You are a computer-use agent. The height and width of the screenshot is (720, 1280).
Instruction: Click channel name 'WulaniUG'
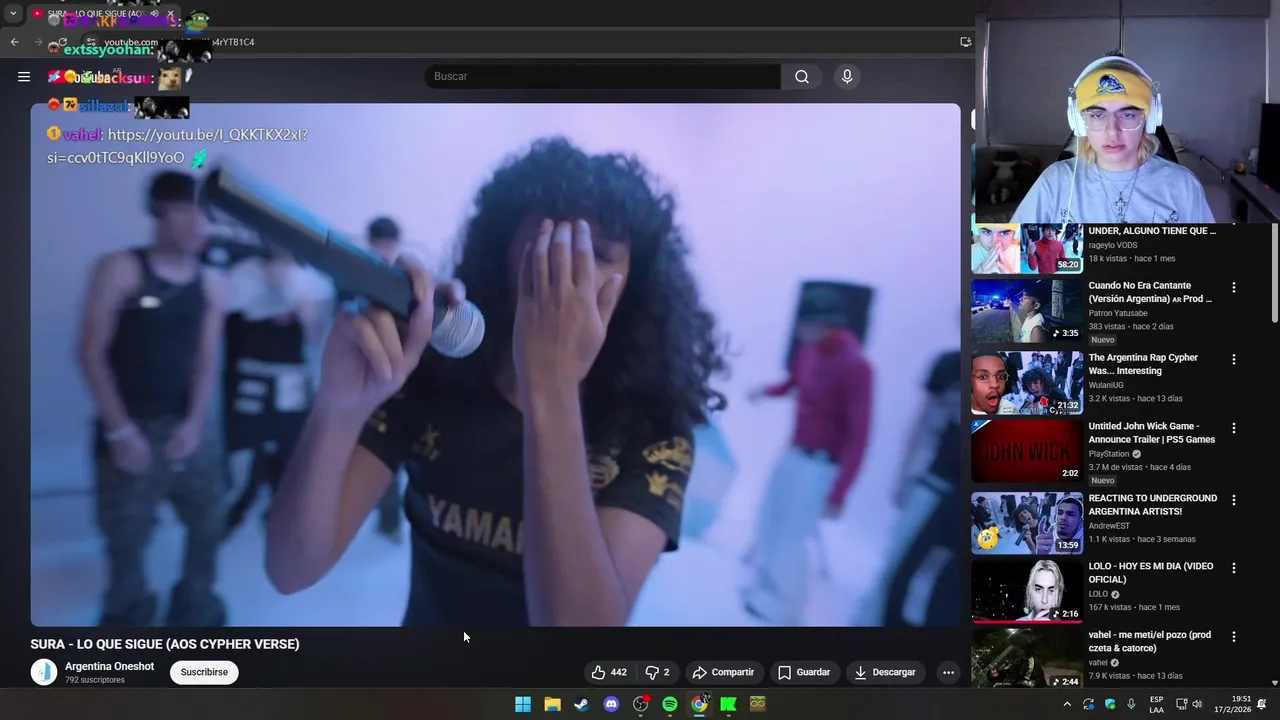pyautogui.click(x=1106, y=385)
